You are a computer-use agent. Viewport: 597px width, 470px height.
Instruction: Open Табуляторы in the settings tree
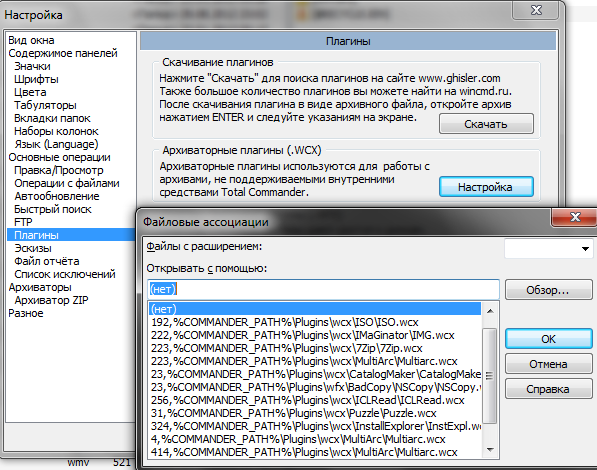(45, 105)
